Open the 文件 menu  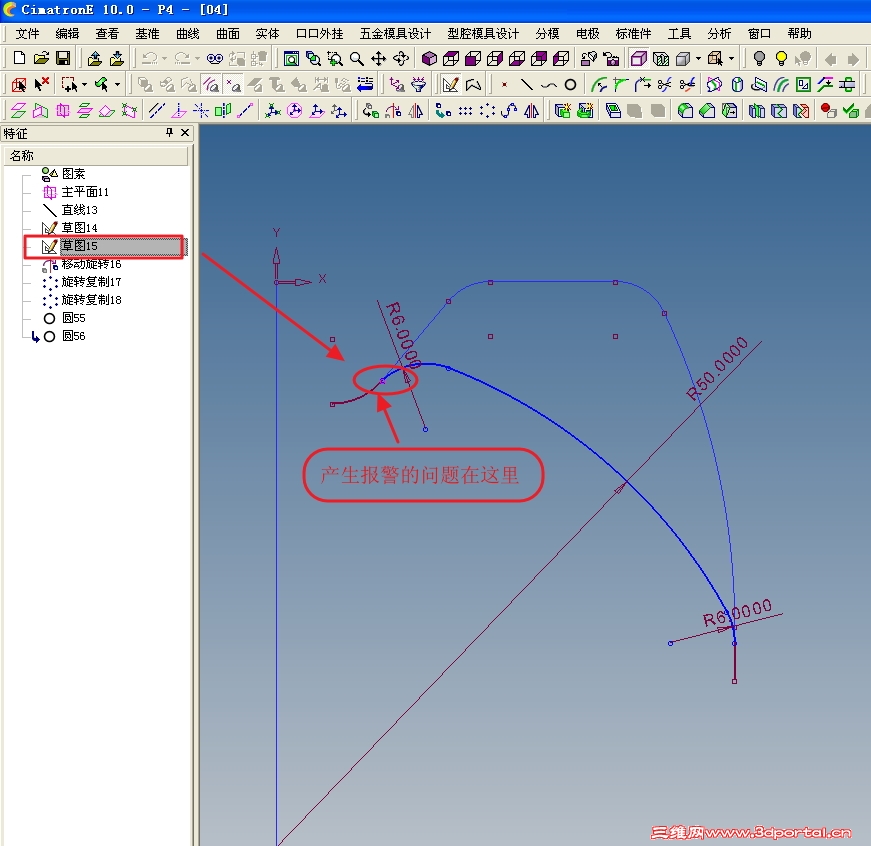pyautogui.click(x=27, y=34)
